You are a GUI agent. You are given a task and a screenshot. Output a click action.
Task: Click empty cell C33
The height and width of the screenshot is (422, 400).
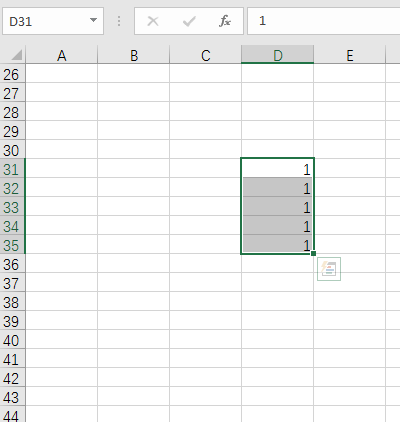[x=205, y=206]
